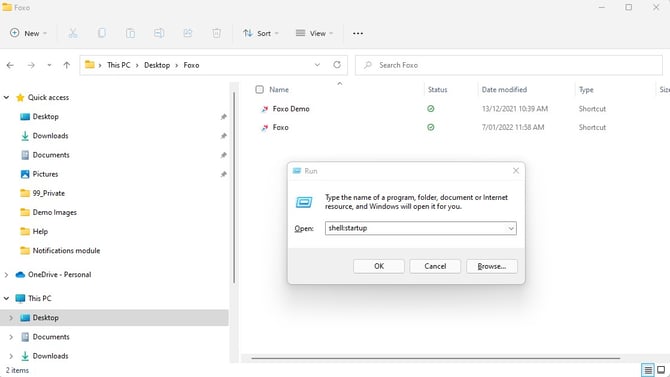Open Downloads under Quick access
Screen dimensions: 670x377
pos(50,136)
